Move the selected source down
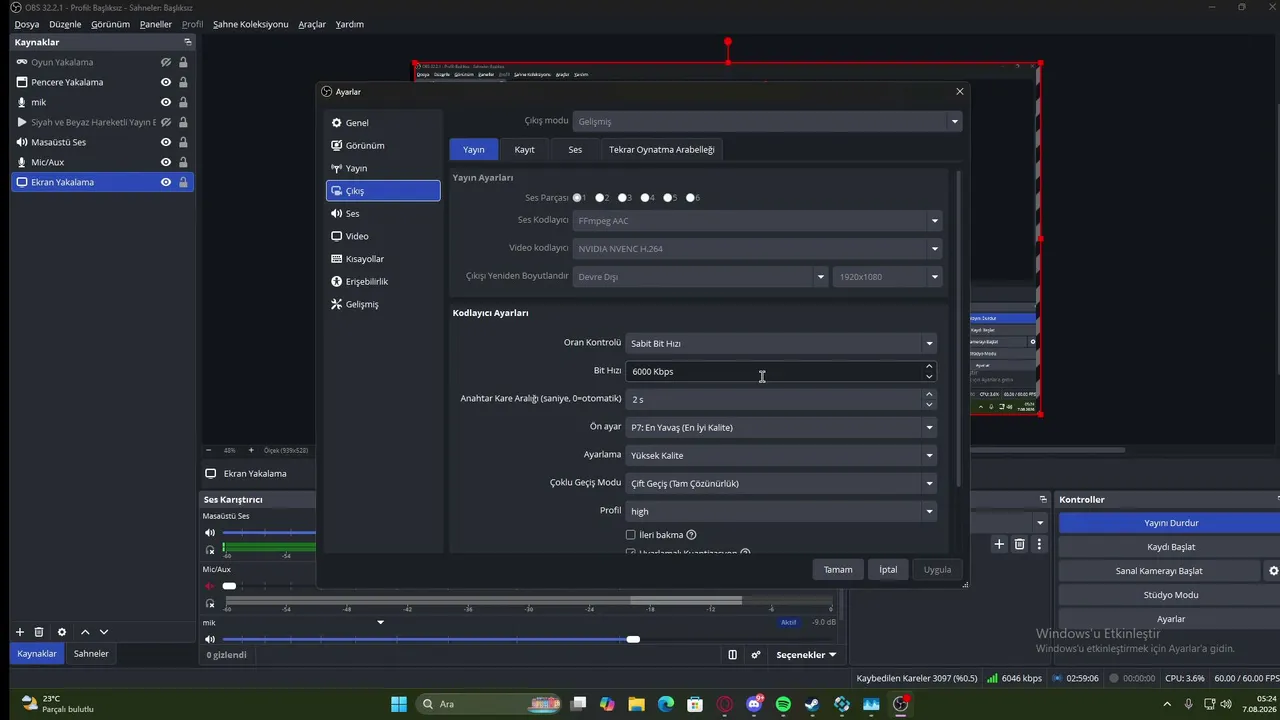 point(104,632)
